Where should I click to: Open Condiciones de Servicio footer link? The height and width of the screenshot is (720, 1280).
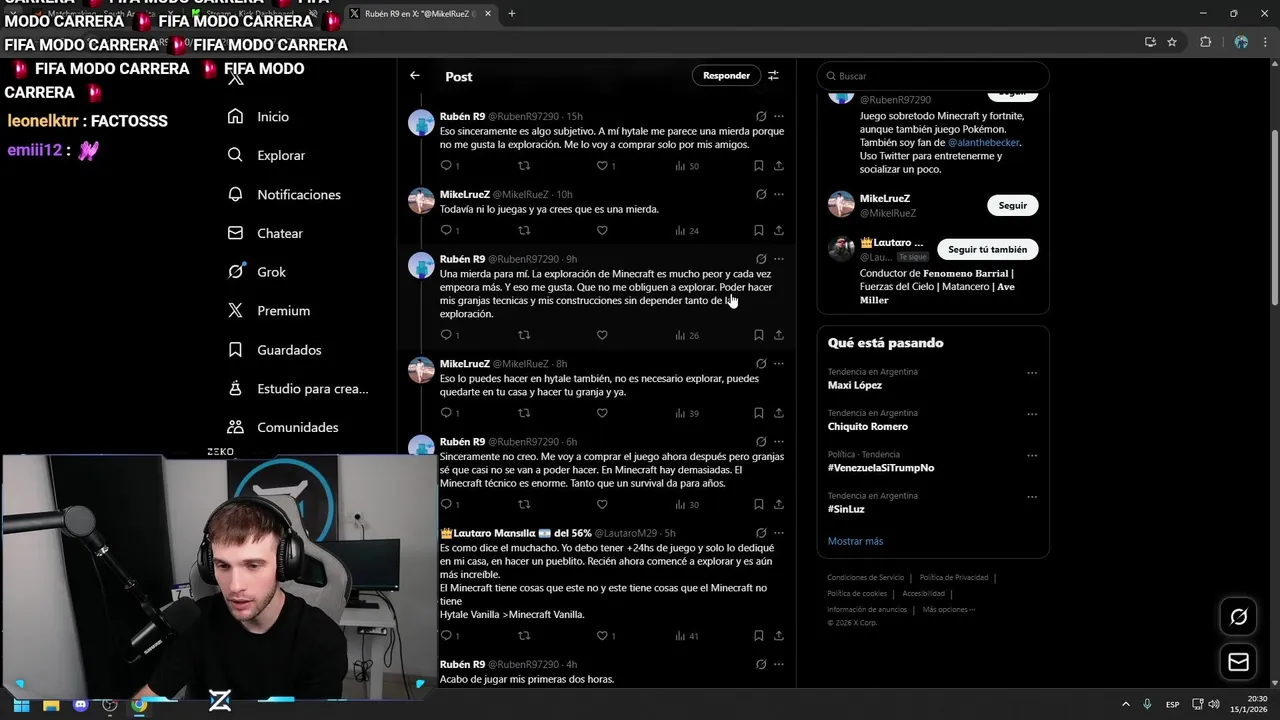click(865, 577)
